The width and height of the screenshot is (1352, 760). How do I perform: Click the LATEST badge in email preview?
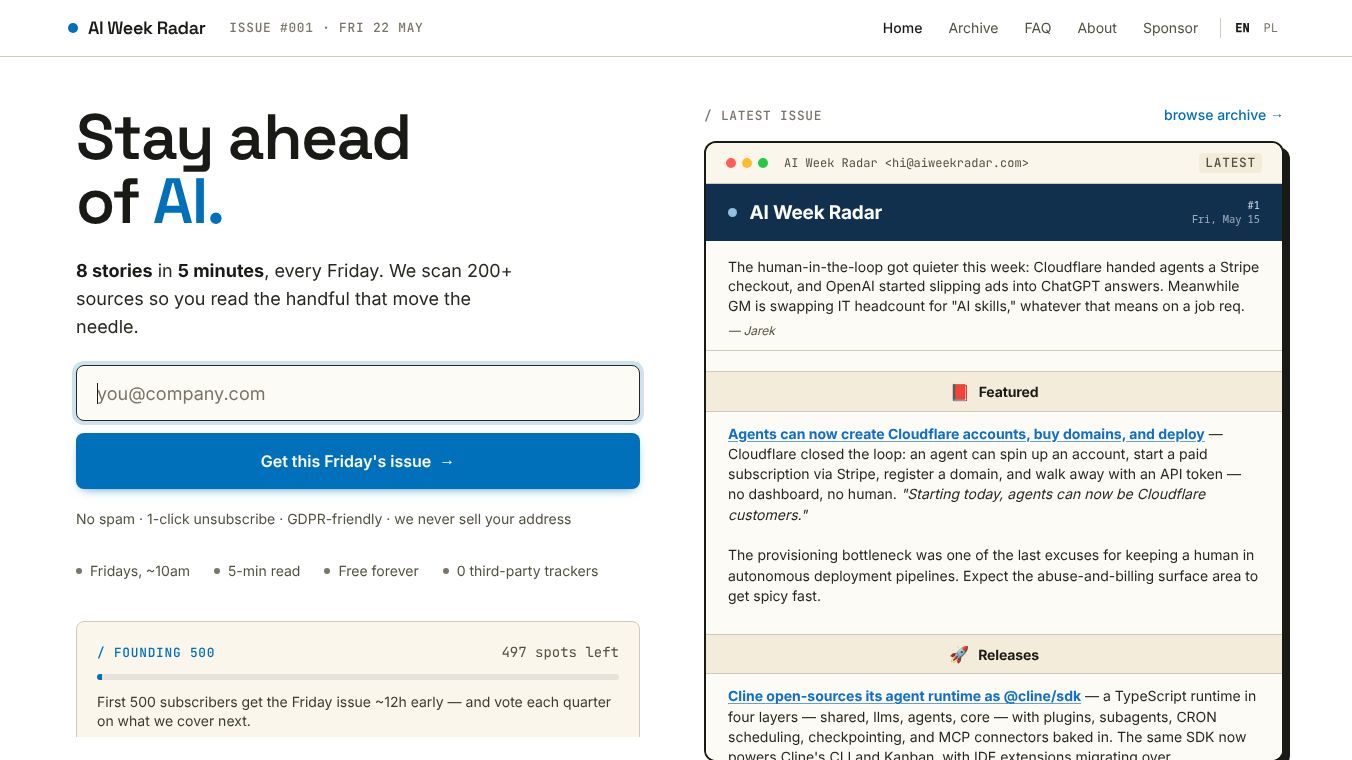tap(1230, 163)
